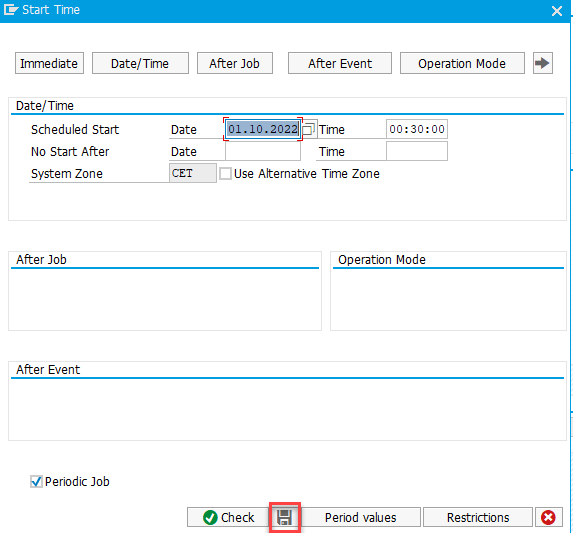Click the No Start After date field

(263, 151)
